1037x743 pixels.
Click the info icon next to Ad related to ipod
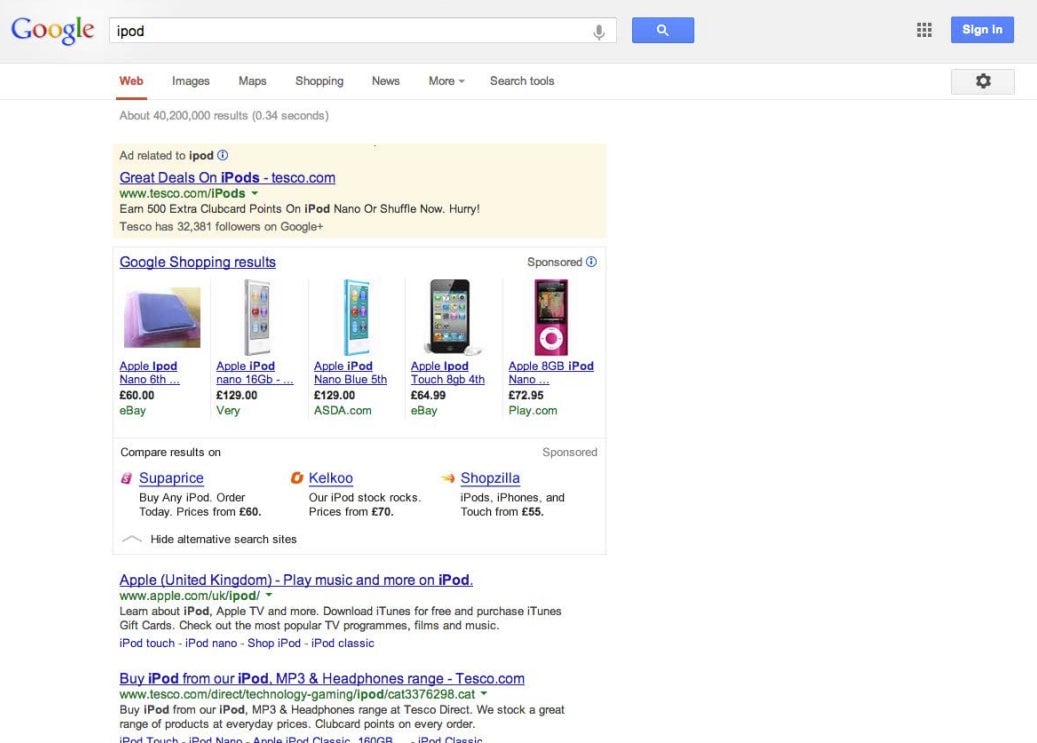pyautogui.click(x=223, y=155)
